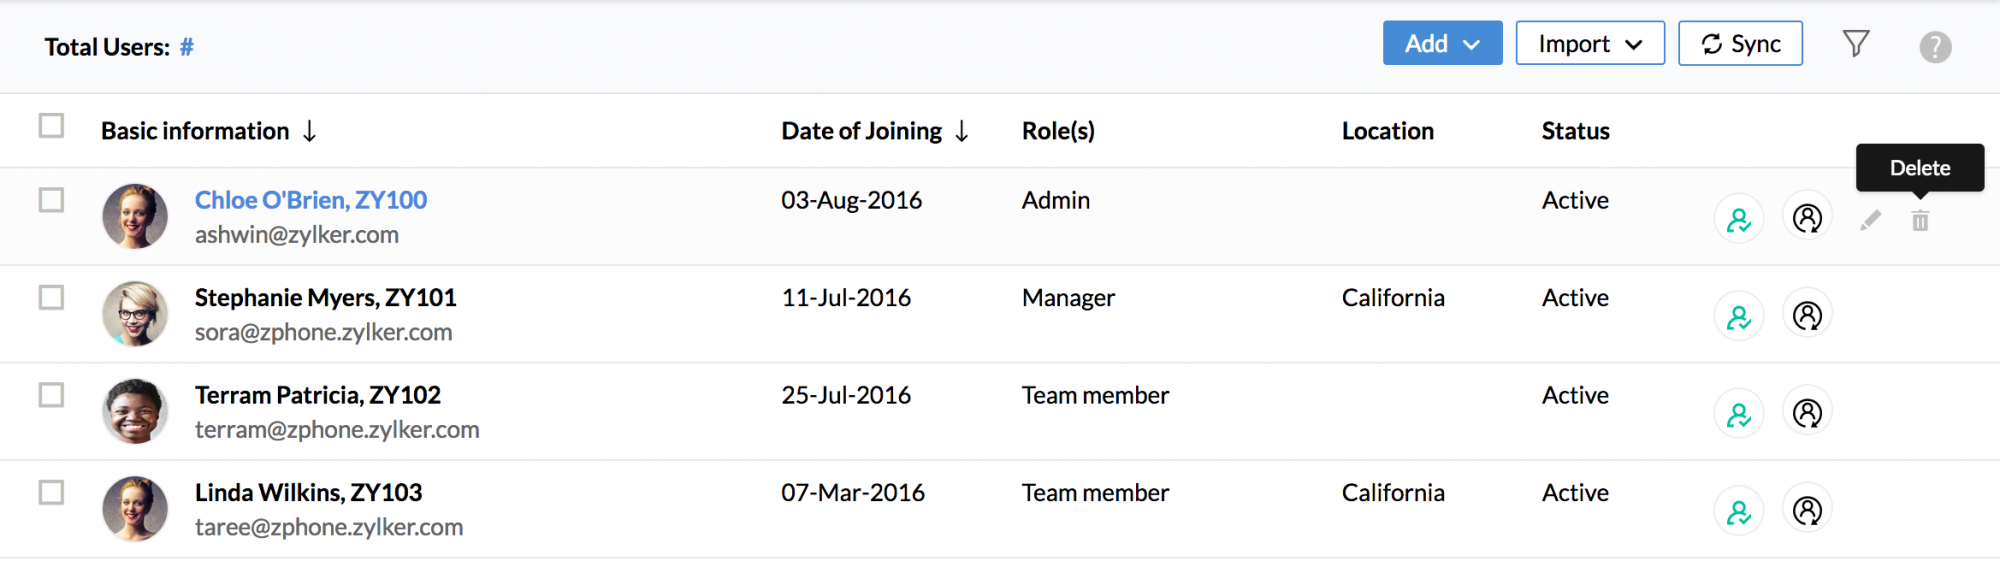Click Active status for Terram Patricia

click(x=1575, y=395)
